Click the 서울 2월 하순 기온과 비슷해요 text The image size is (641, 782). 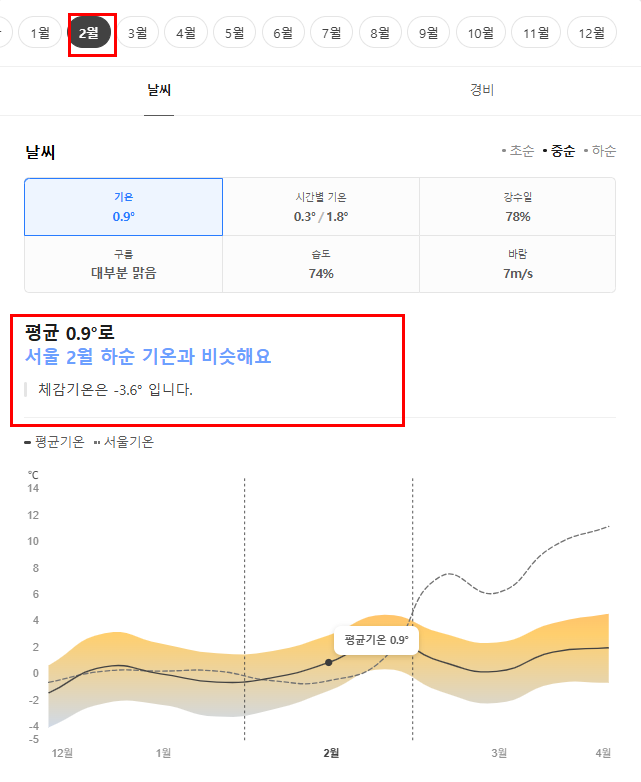tap(148, 357)
